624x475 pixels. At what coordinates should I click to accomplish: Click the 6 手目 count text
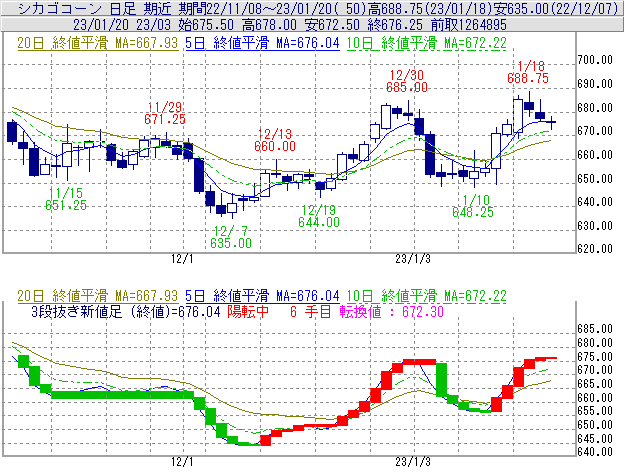[x=310, y=311]
